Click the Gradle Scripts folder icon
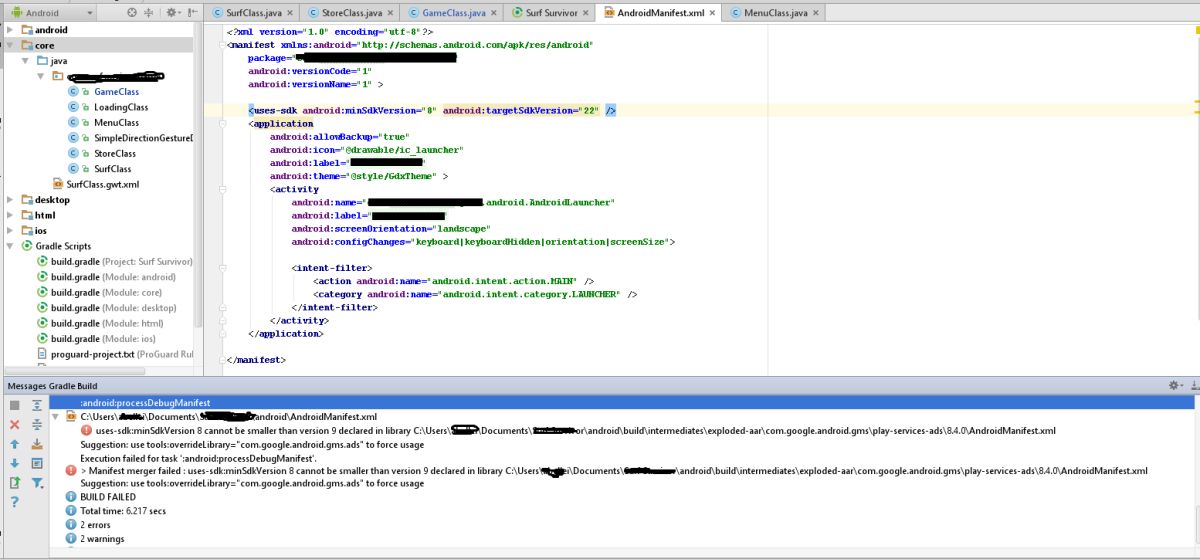Viewport: 1200px width, 559px height. click(x=26, y=246)
